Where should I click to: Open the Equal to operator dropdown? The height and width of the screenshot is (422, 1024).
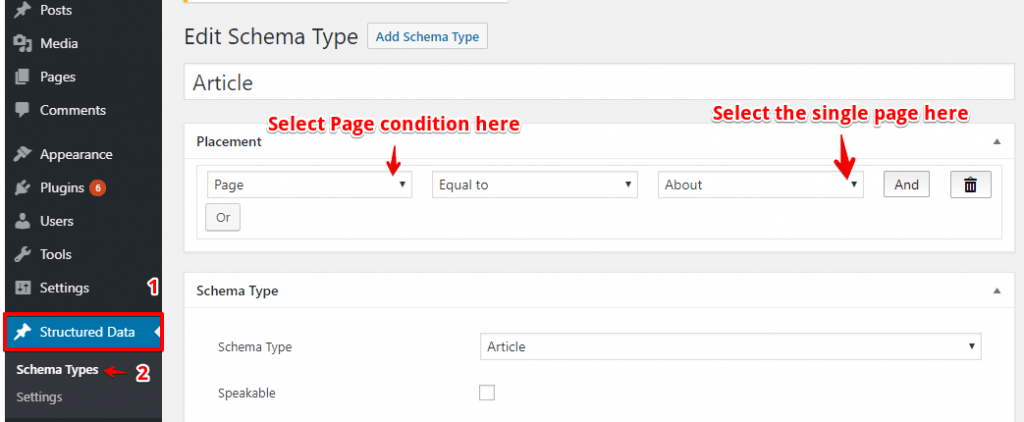coord(535,185)
